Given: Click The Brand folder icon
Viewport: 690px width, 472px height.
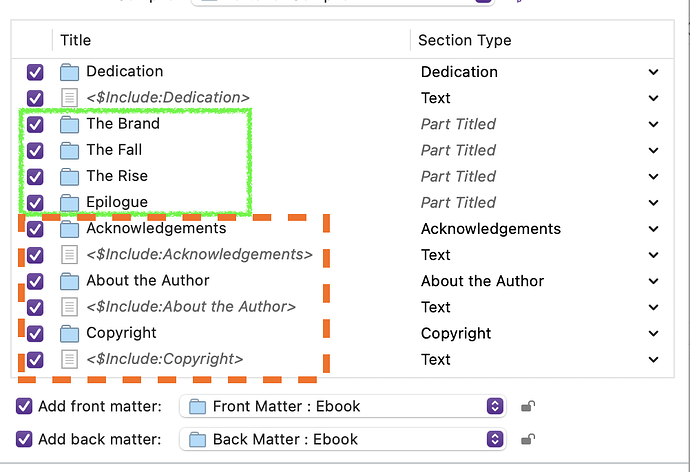Looking at the screenshot, I should [x=69, y=124].
